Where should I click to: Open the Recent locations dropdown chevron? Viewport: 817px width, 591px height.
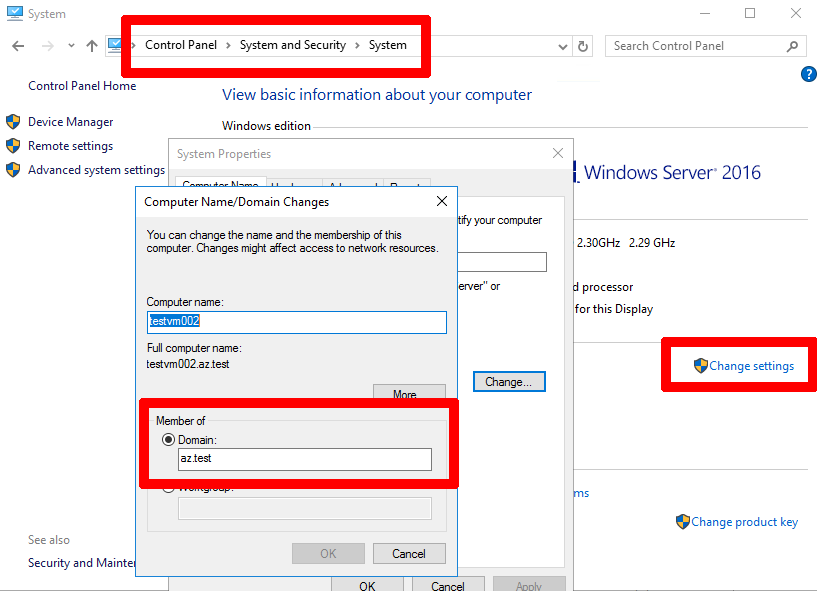click(x=71, y=46)
